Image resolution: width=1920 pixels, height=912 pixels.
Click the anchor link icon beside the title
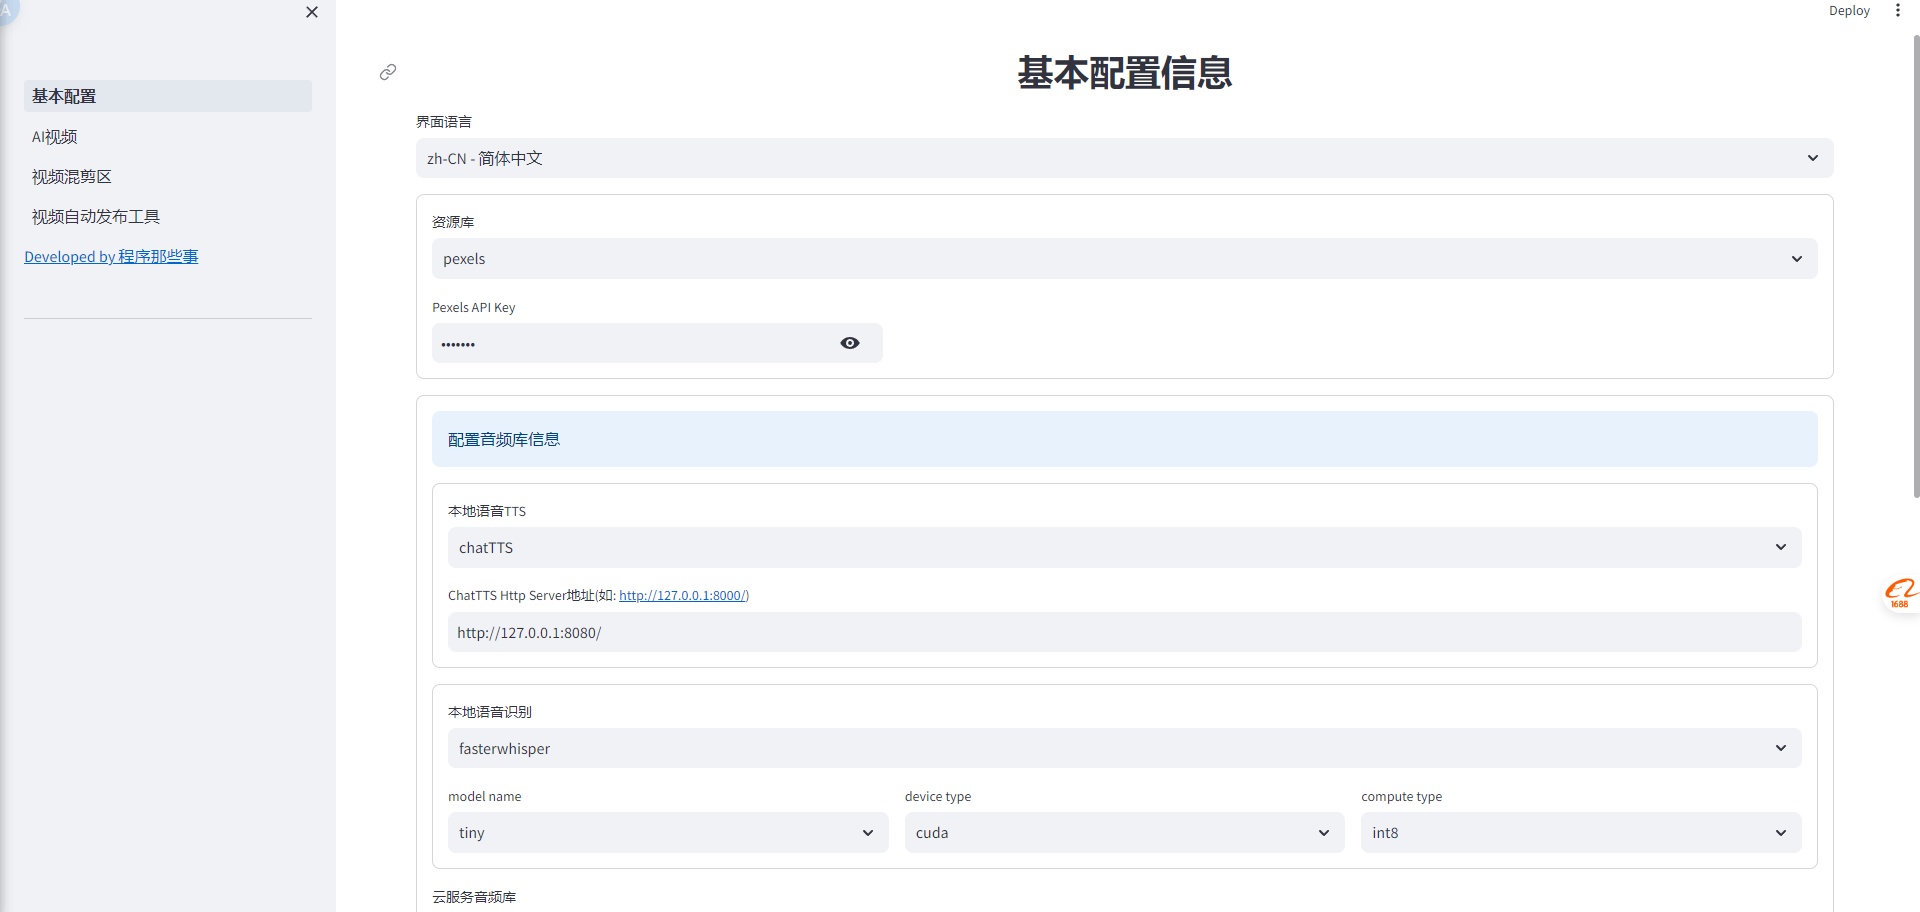coord(387,72)
